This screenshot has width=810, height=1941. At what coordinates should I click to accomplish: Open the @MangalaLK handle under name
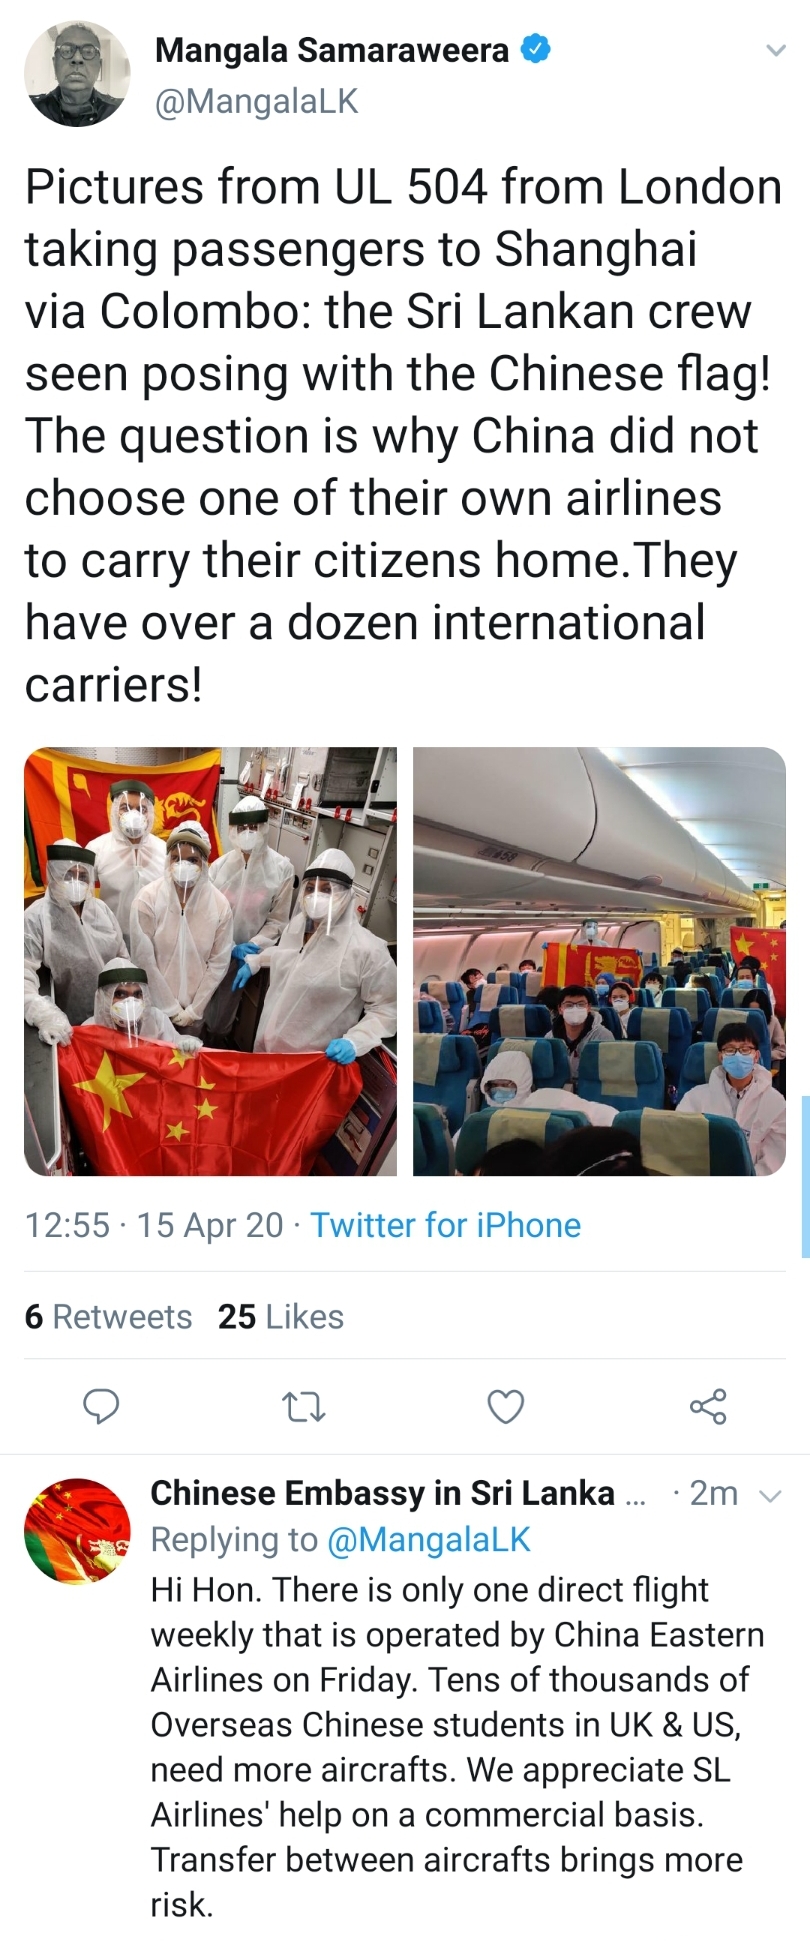tap(256, 101)
